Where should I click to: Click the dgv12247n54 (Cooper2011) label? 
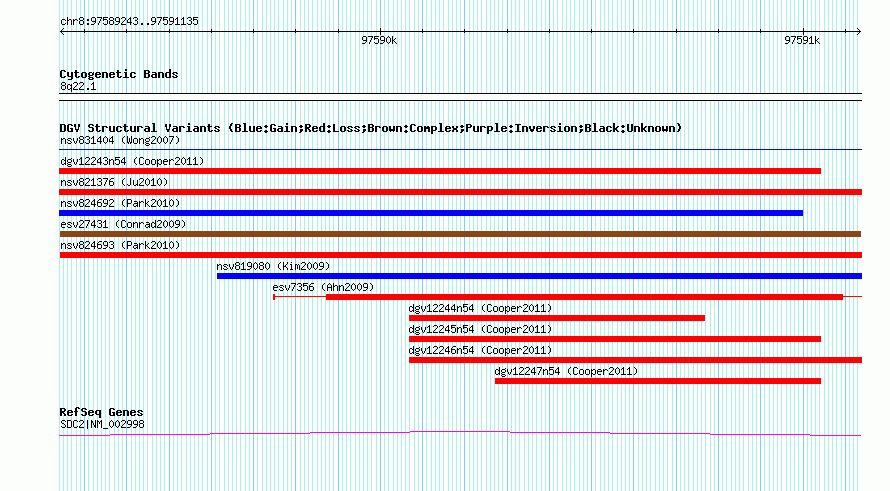tap(566, 371)
